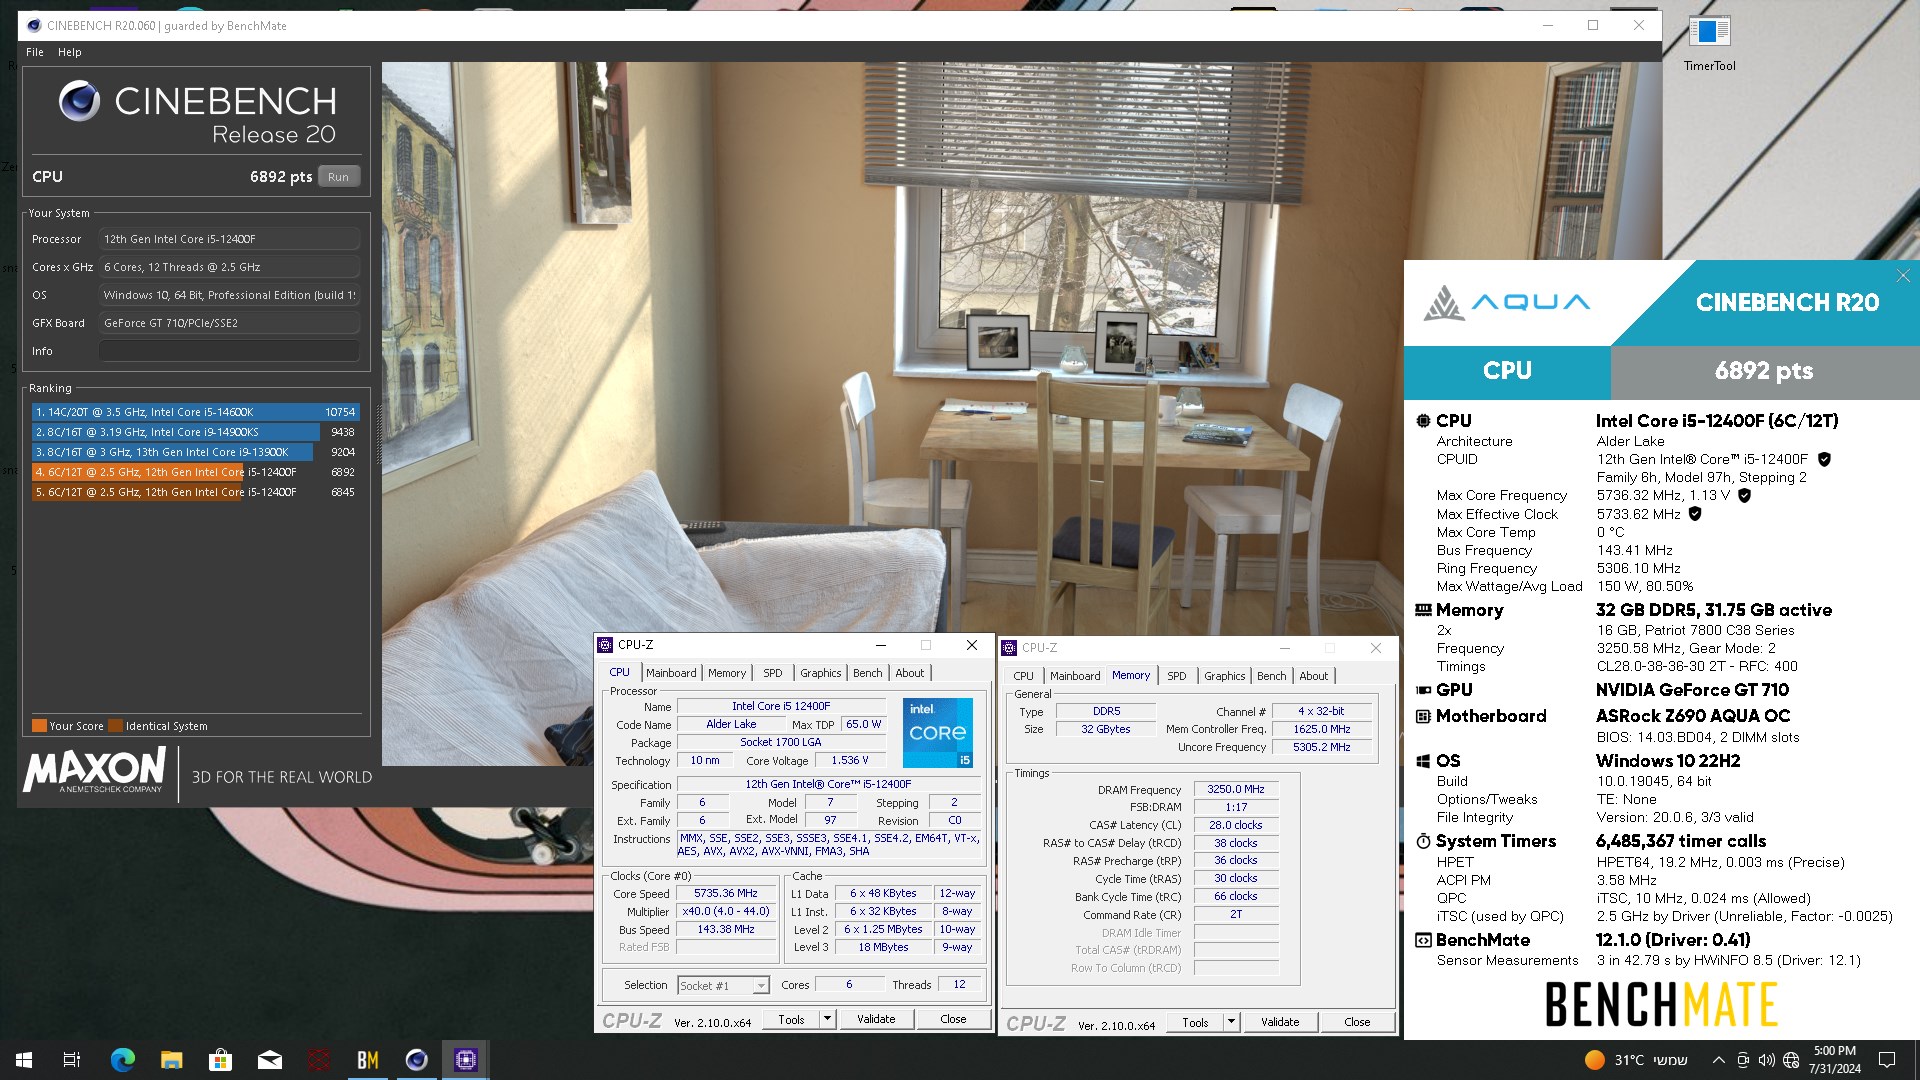Click the taskbar clock showing 5:00 PM
The image size is (1920, 1080).
tap(1835, 1060)
